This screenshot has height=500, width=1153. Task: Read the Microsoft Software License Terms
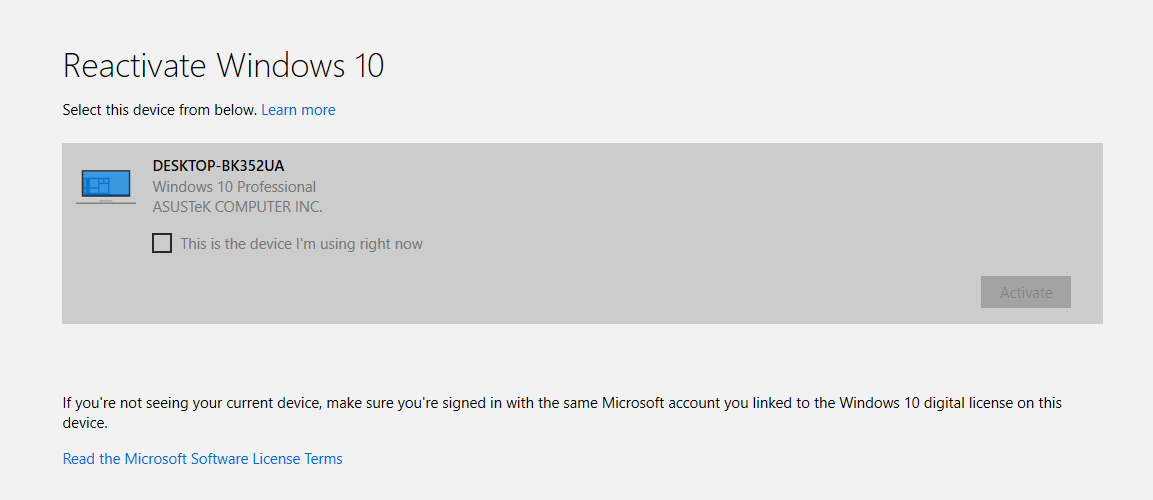pos(202,459)
